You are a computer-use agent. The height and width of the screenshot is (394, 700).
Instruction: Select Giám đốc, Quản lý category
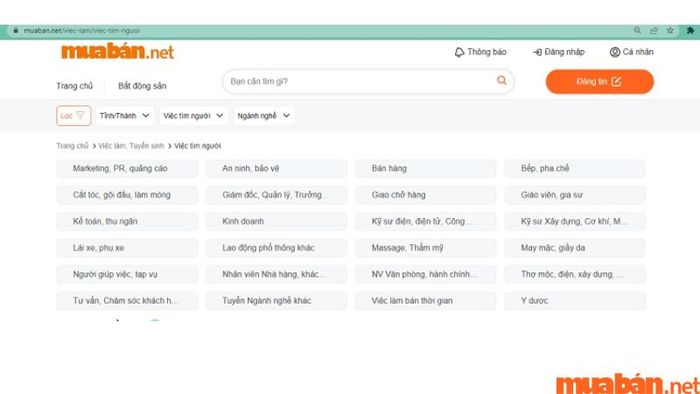[x=276, y=195]
